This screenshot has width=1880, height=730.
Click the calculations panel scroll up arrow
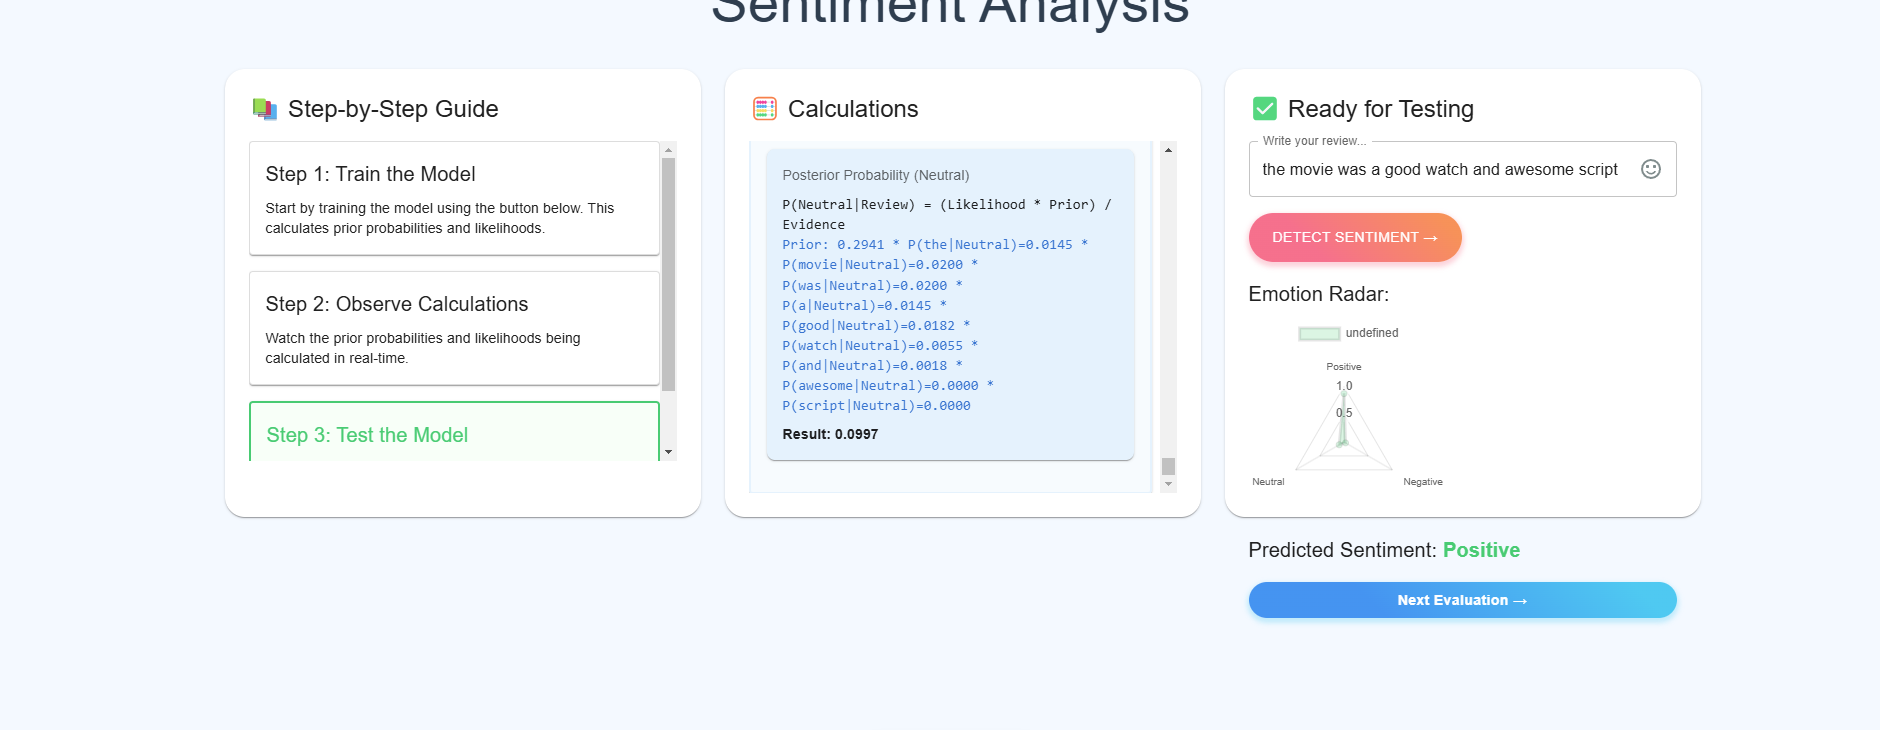1168,149
